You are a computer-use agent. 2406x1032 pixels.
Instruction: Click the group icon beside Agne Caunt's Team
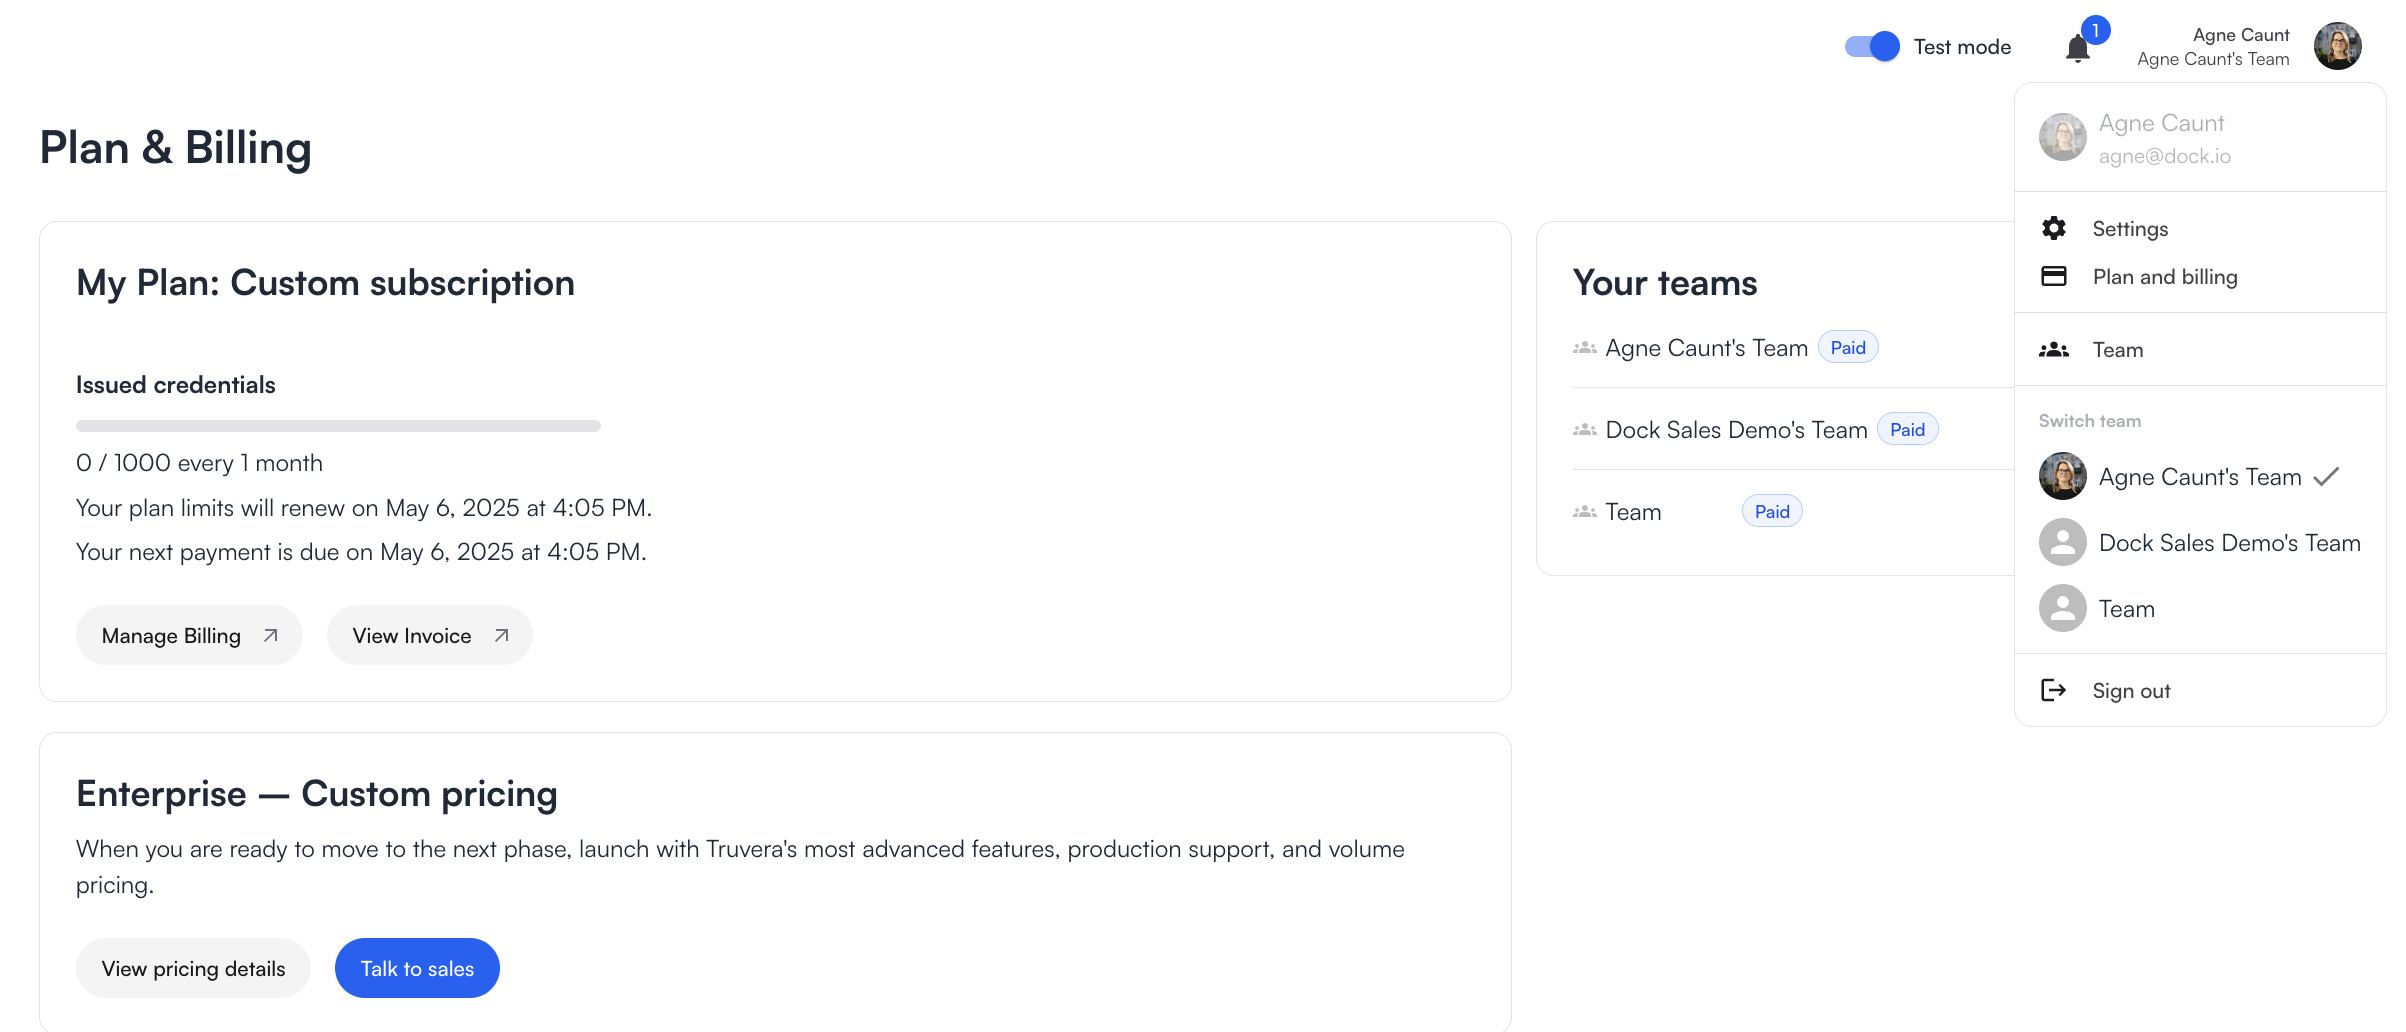[1584, 348]
